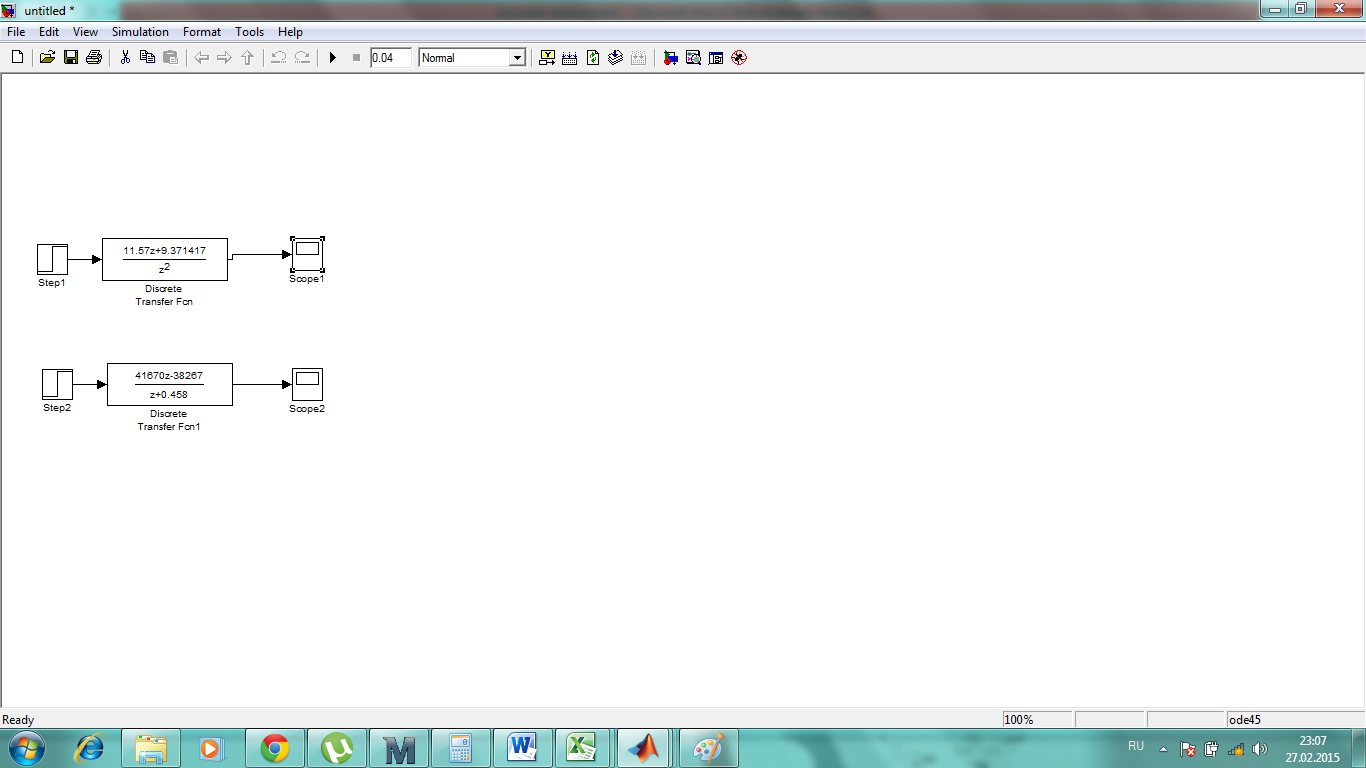The width and height of the screenshot is (1366, 768).
Task: Select the Scope2 block
Action: tap(307, 384)
